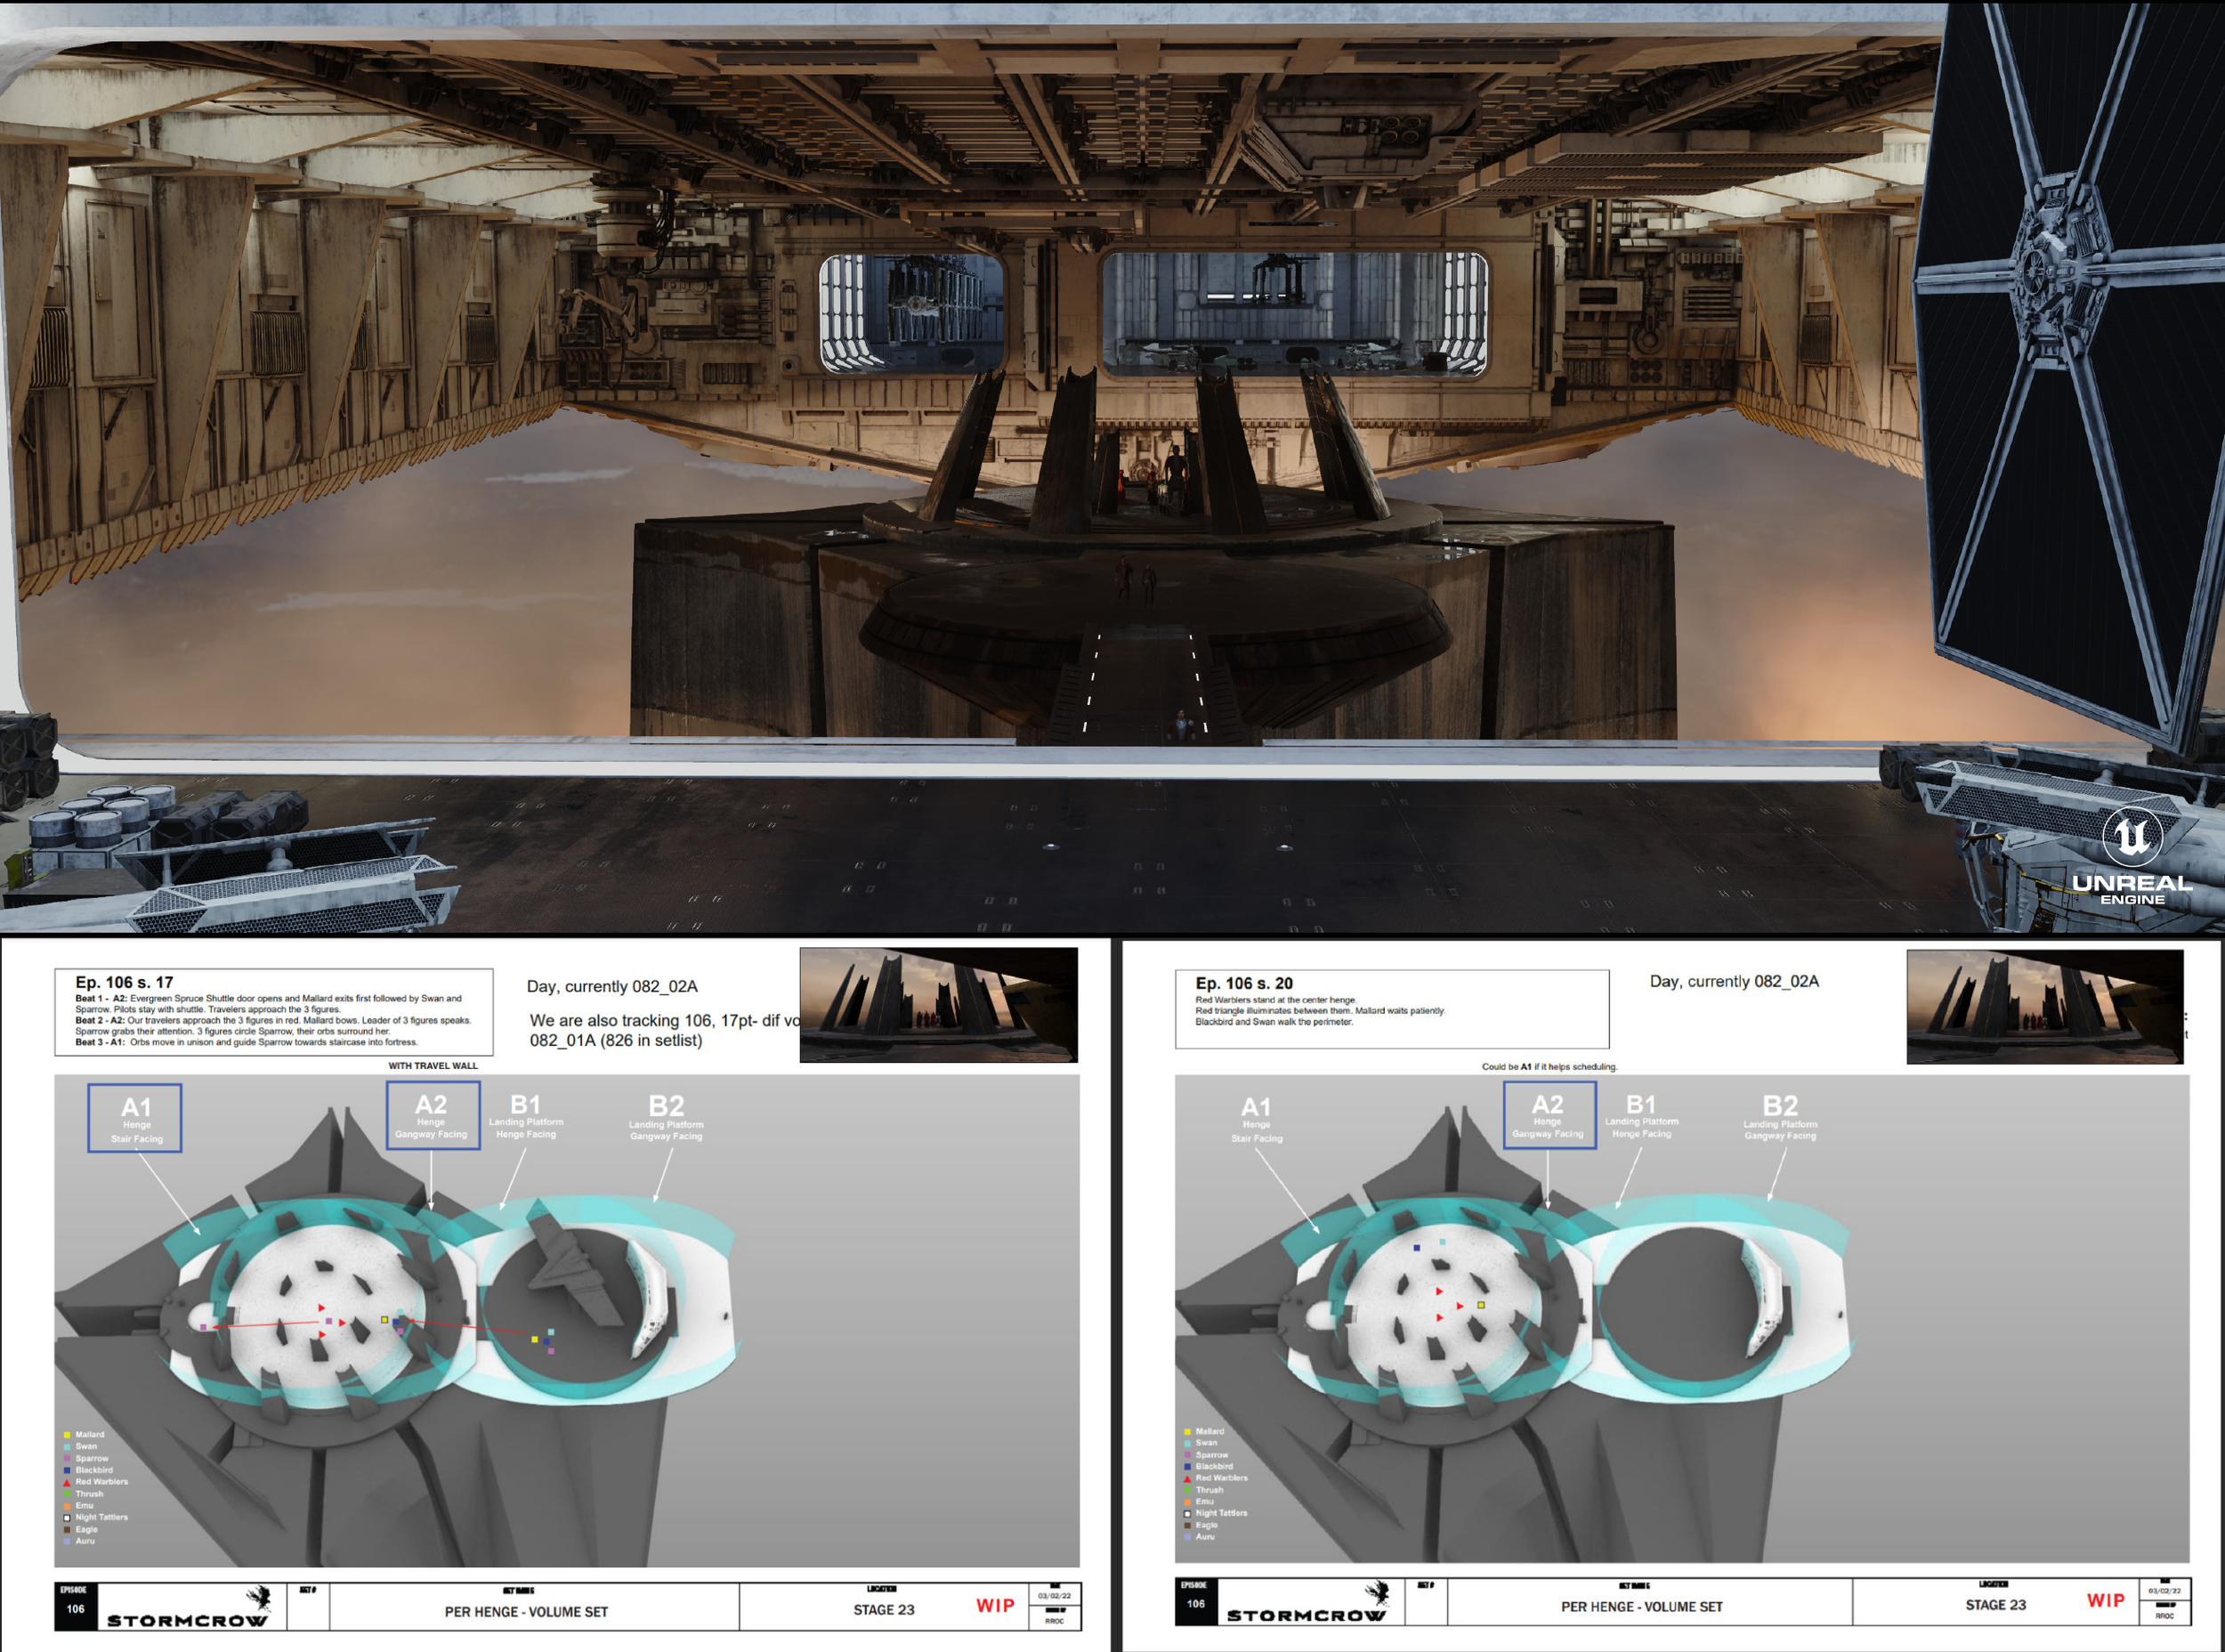Click the 'Ep. 106 s. 20' heading
2225x1652 pixels.
(x=1244, y=984)
